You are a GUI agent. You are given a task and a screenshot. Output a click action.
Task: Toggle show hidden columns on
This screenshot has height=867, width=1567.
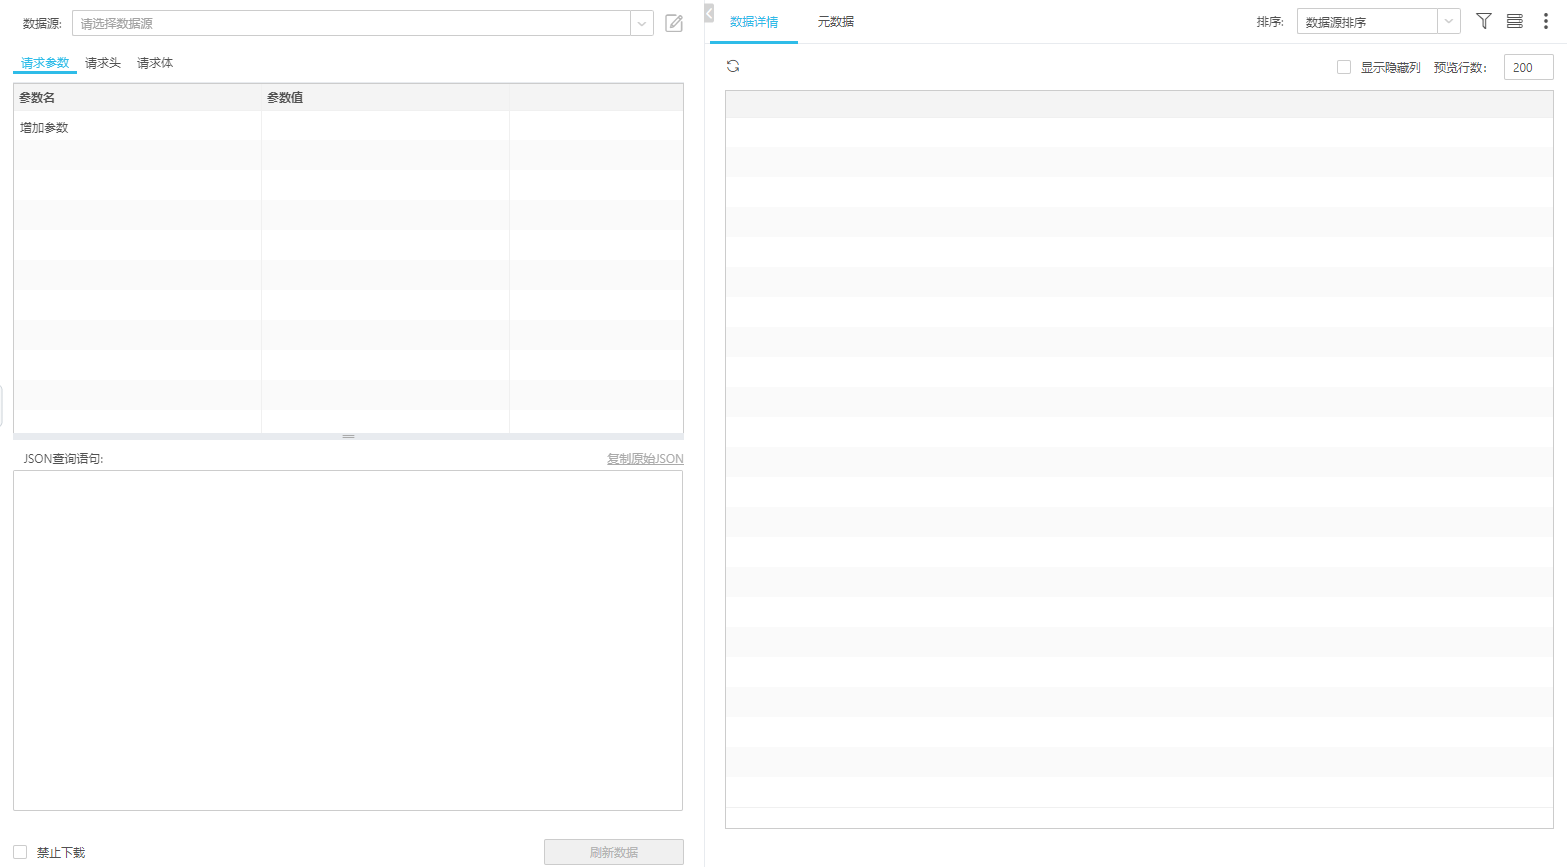(1343, 67)
